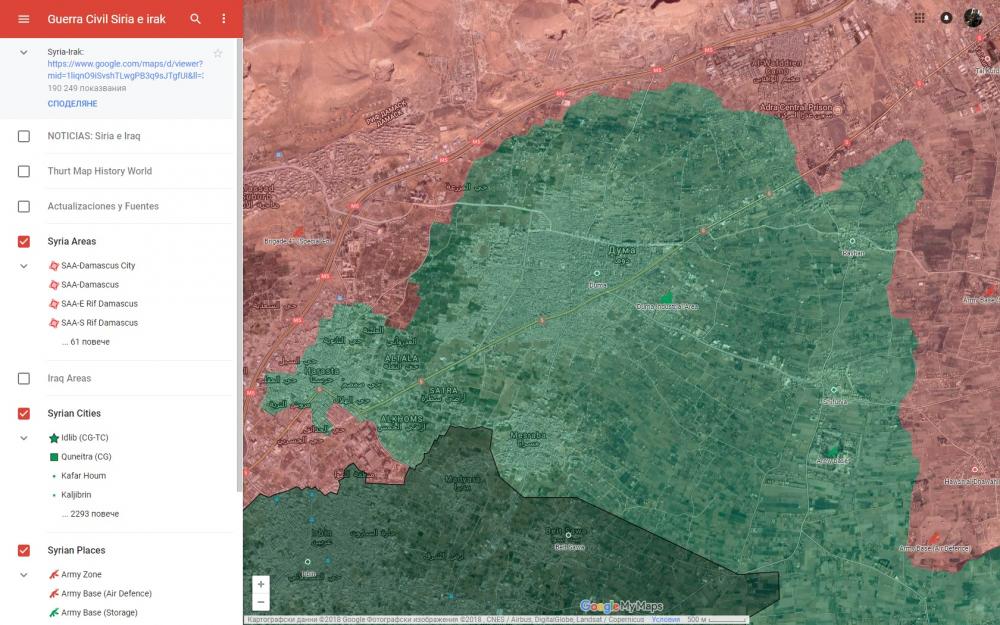Open the hamburger menu
Viewport: 1000px width, 625px height.
pos(24,19)
